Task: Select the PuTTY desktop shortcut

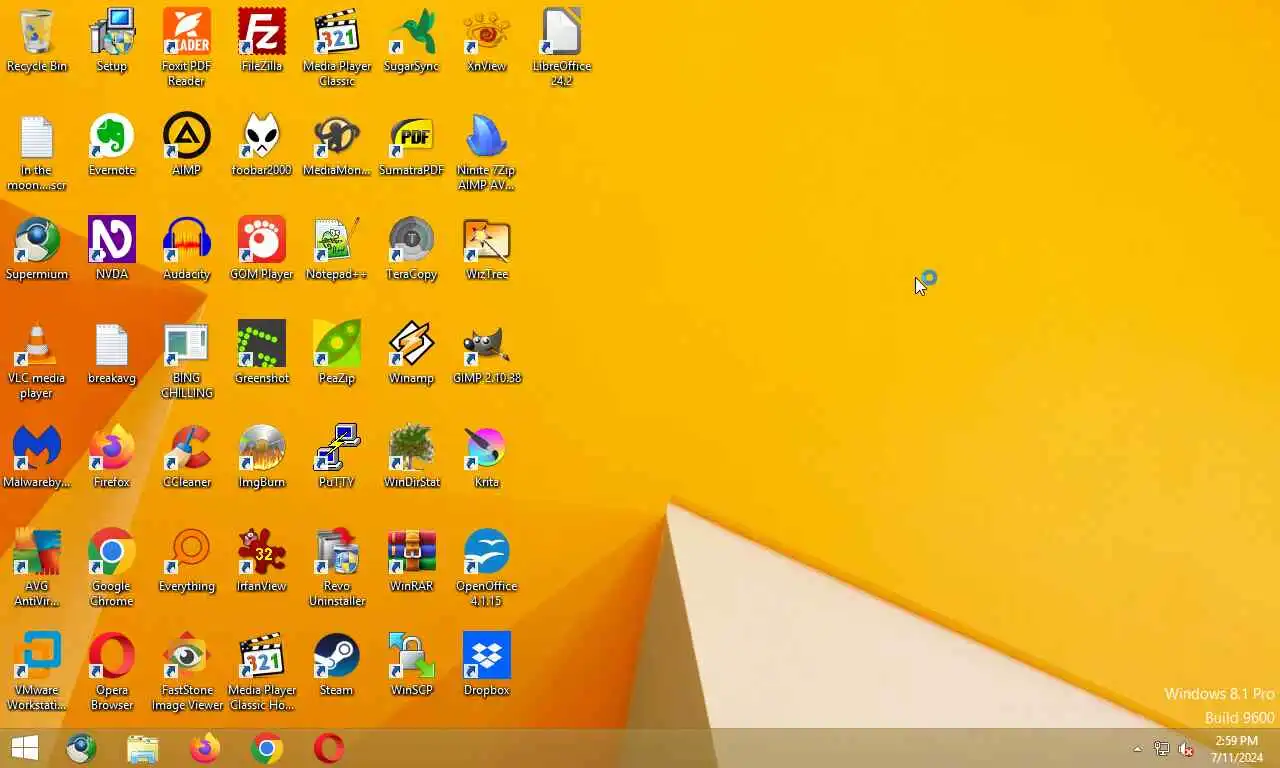Action: click(337, 457)
